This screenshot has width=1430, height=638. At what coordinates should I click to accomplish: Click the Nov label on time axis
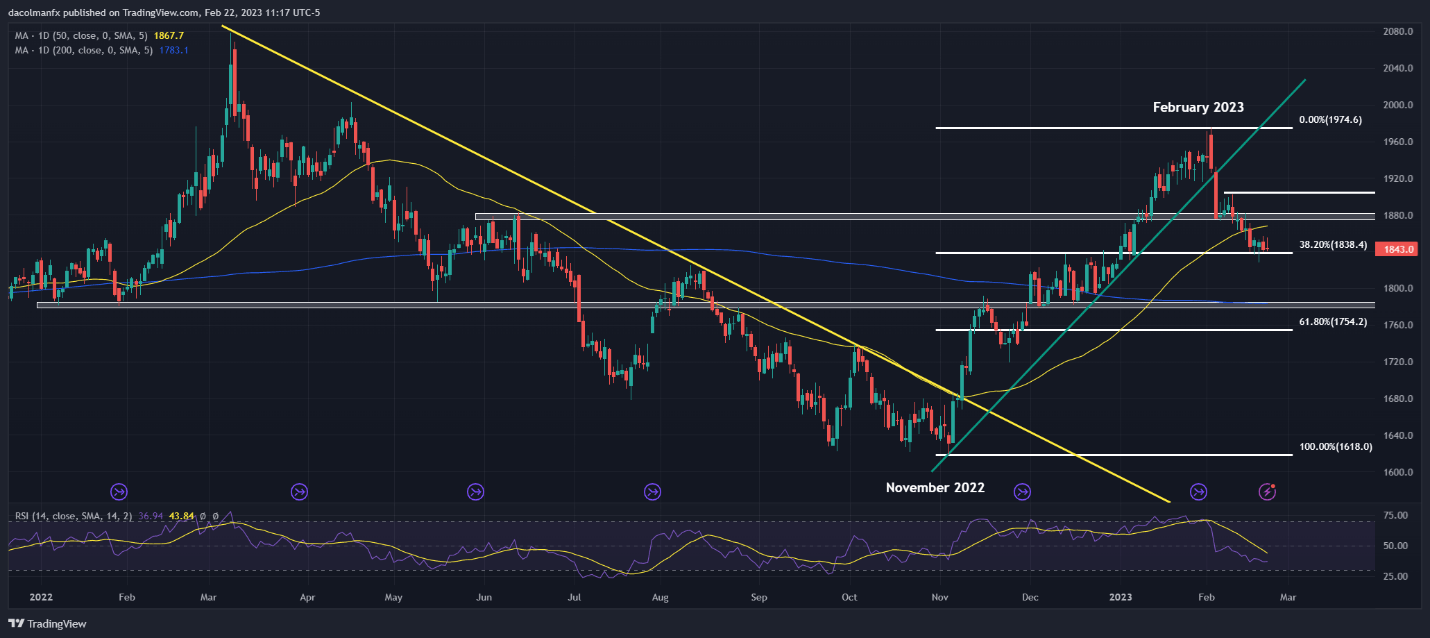coord(939,596)
